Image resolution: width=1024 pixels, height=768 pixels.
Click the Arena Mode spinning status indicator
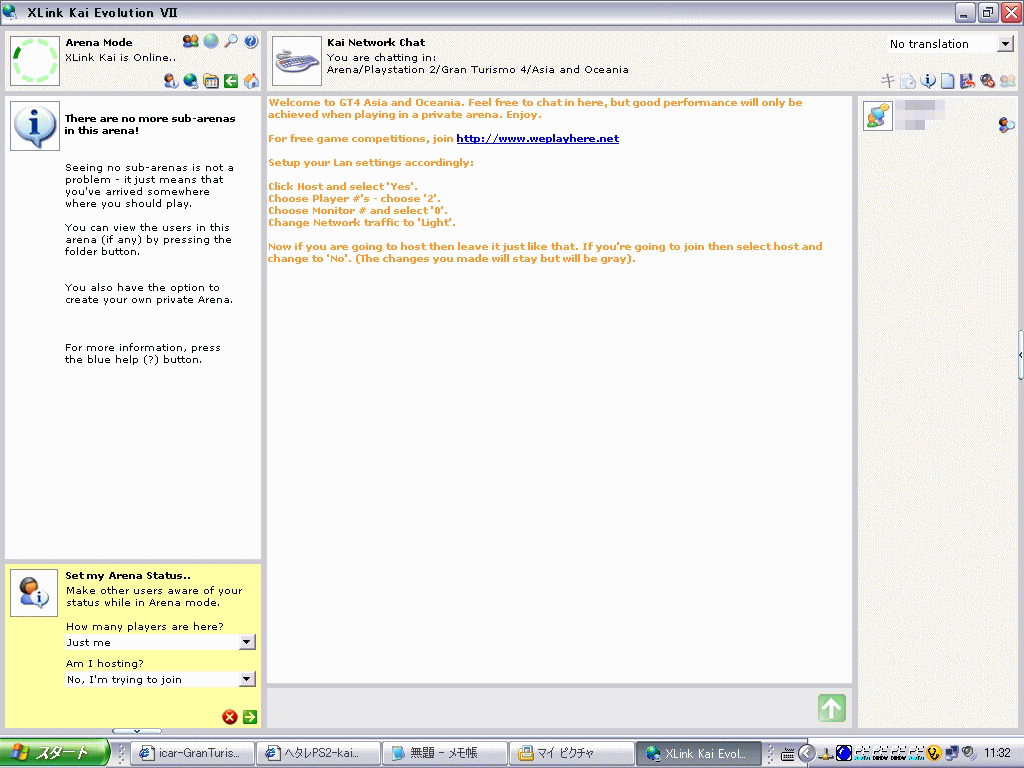tap(35, 61)
